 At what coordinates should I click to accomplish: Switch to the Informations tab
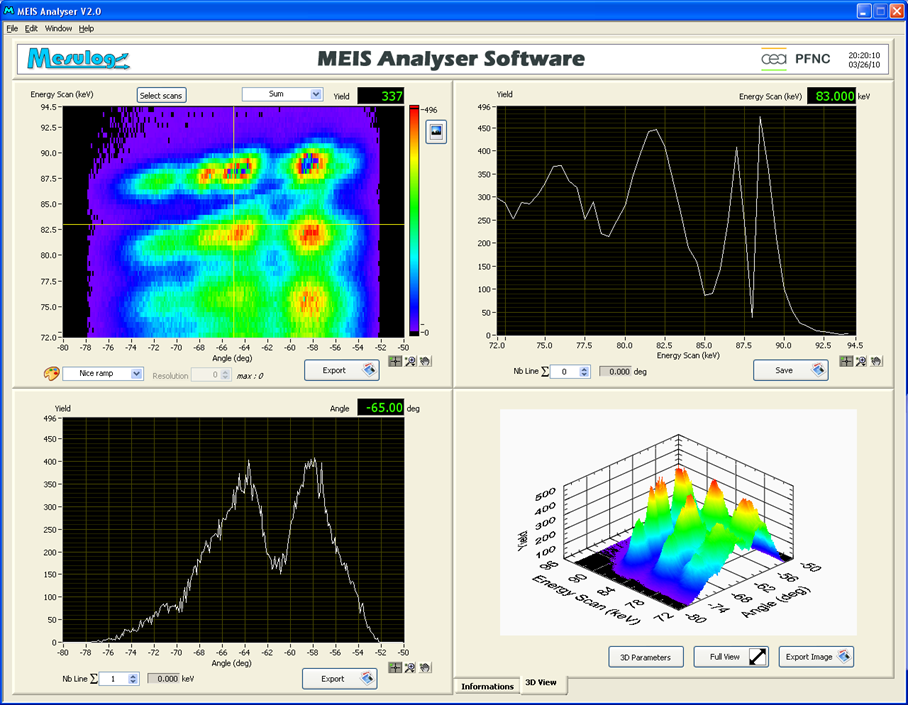pyautogui.click(x=487, y=686)
